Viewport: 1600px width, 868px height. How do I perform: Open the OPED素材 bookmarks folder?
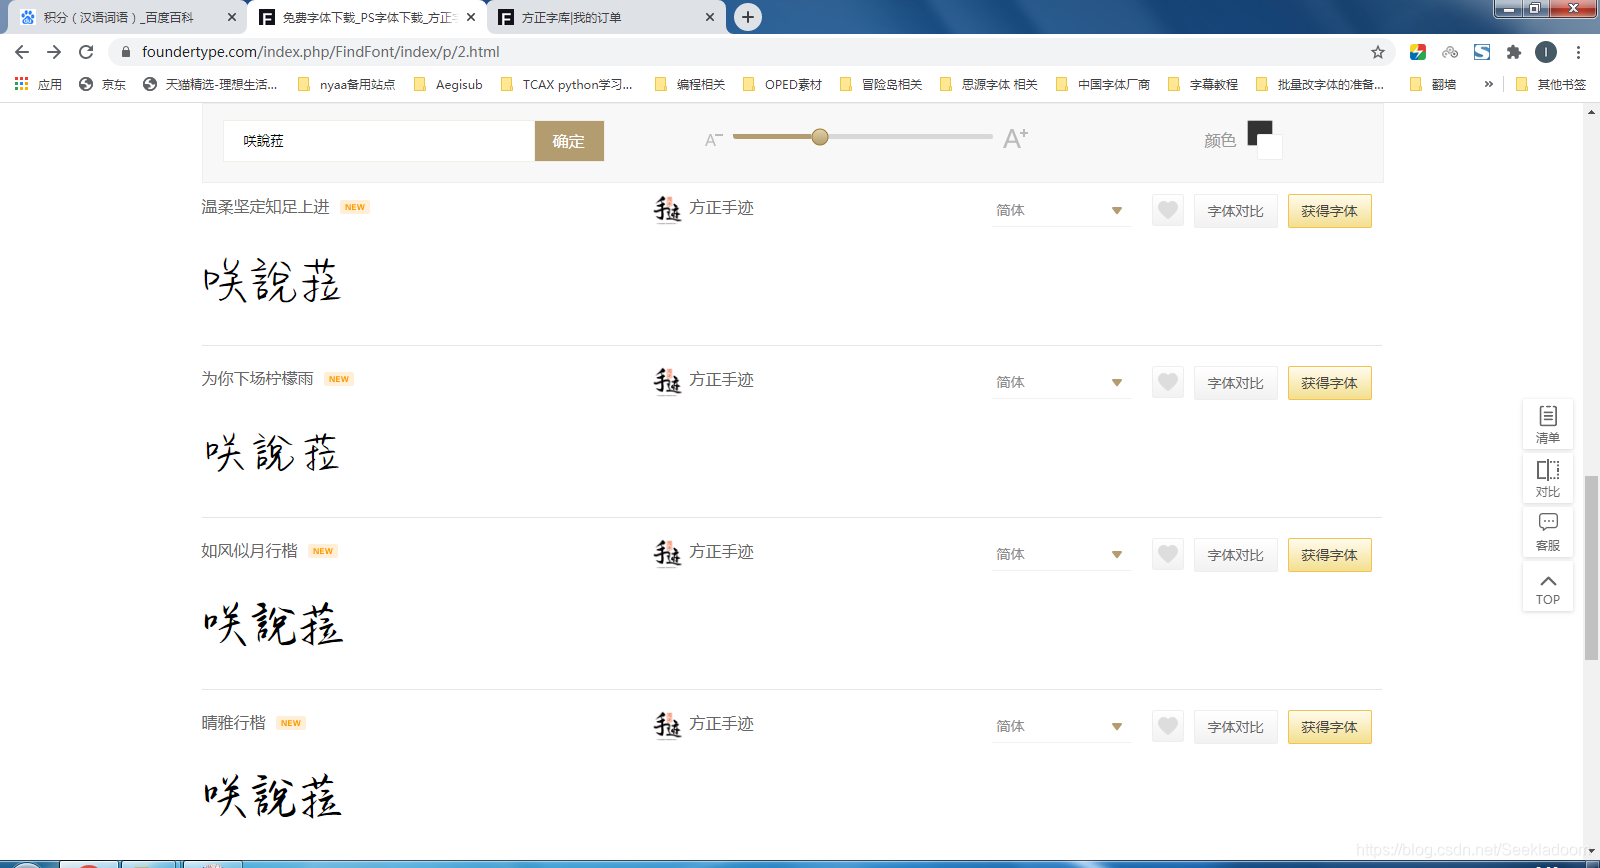[x=782, y=84]
